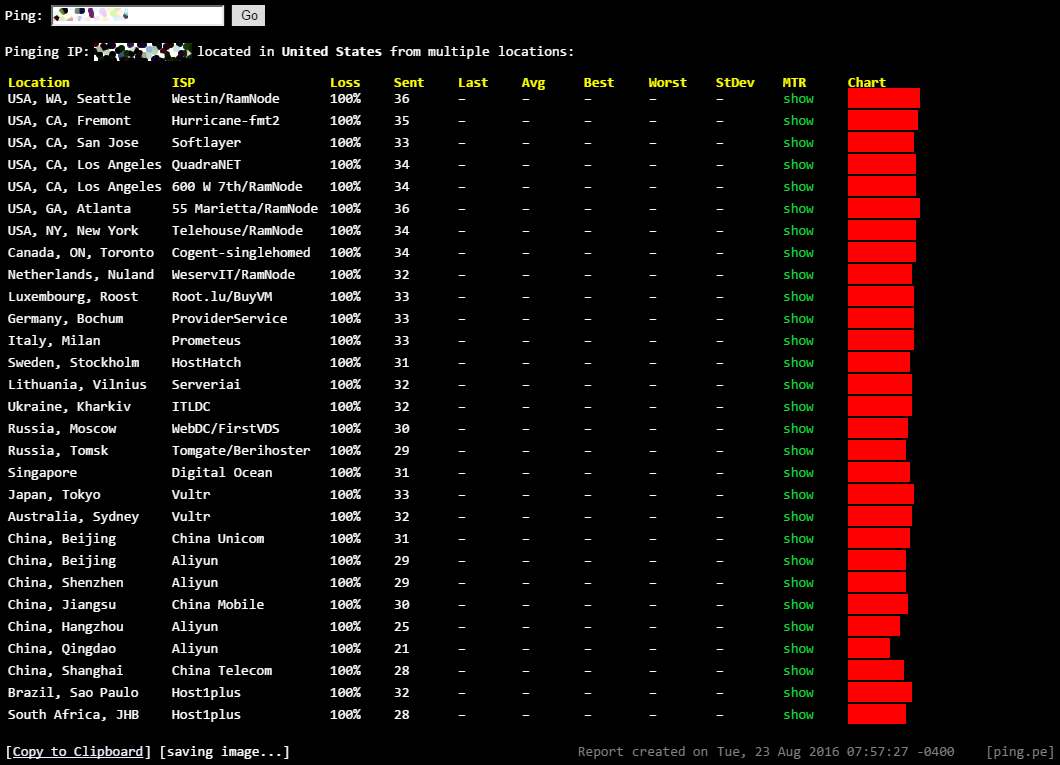The width and height of the screenshot is (1060, 765).
Task: Show MTR for Singapore Digital Ocean
Action: 798,473
